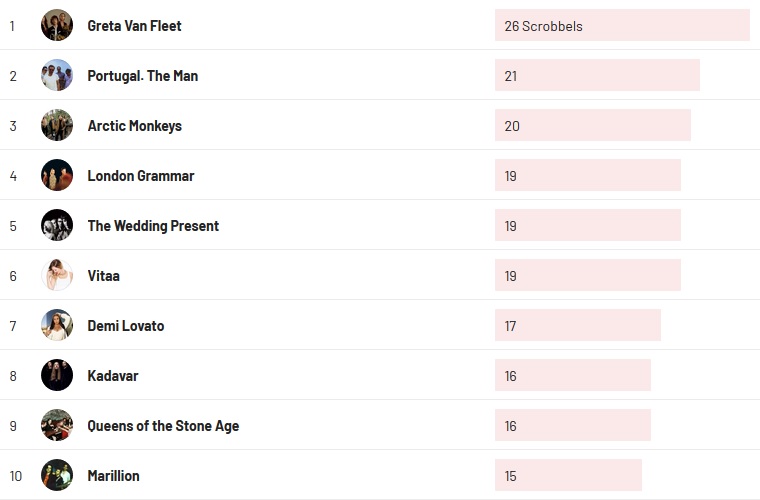Click Greta Van Fleet's avatar thumbnail
The height and width of the screenshot is (500, 760).
point(57,25)
